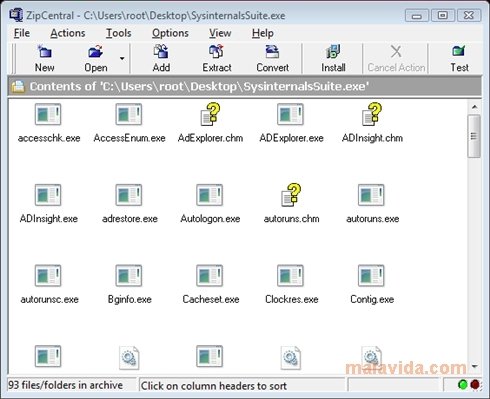This screenshot has width=490, height=399.
Task: Click the Test archive toolbar icon
Action: pos(459,52)
